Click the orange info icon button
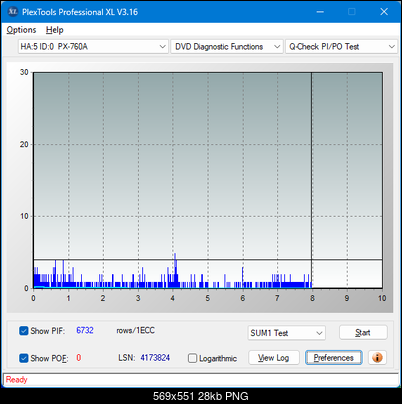The width and height of the screenshot is (402, 404). [x=377, y=358]
